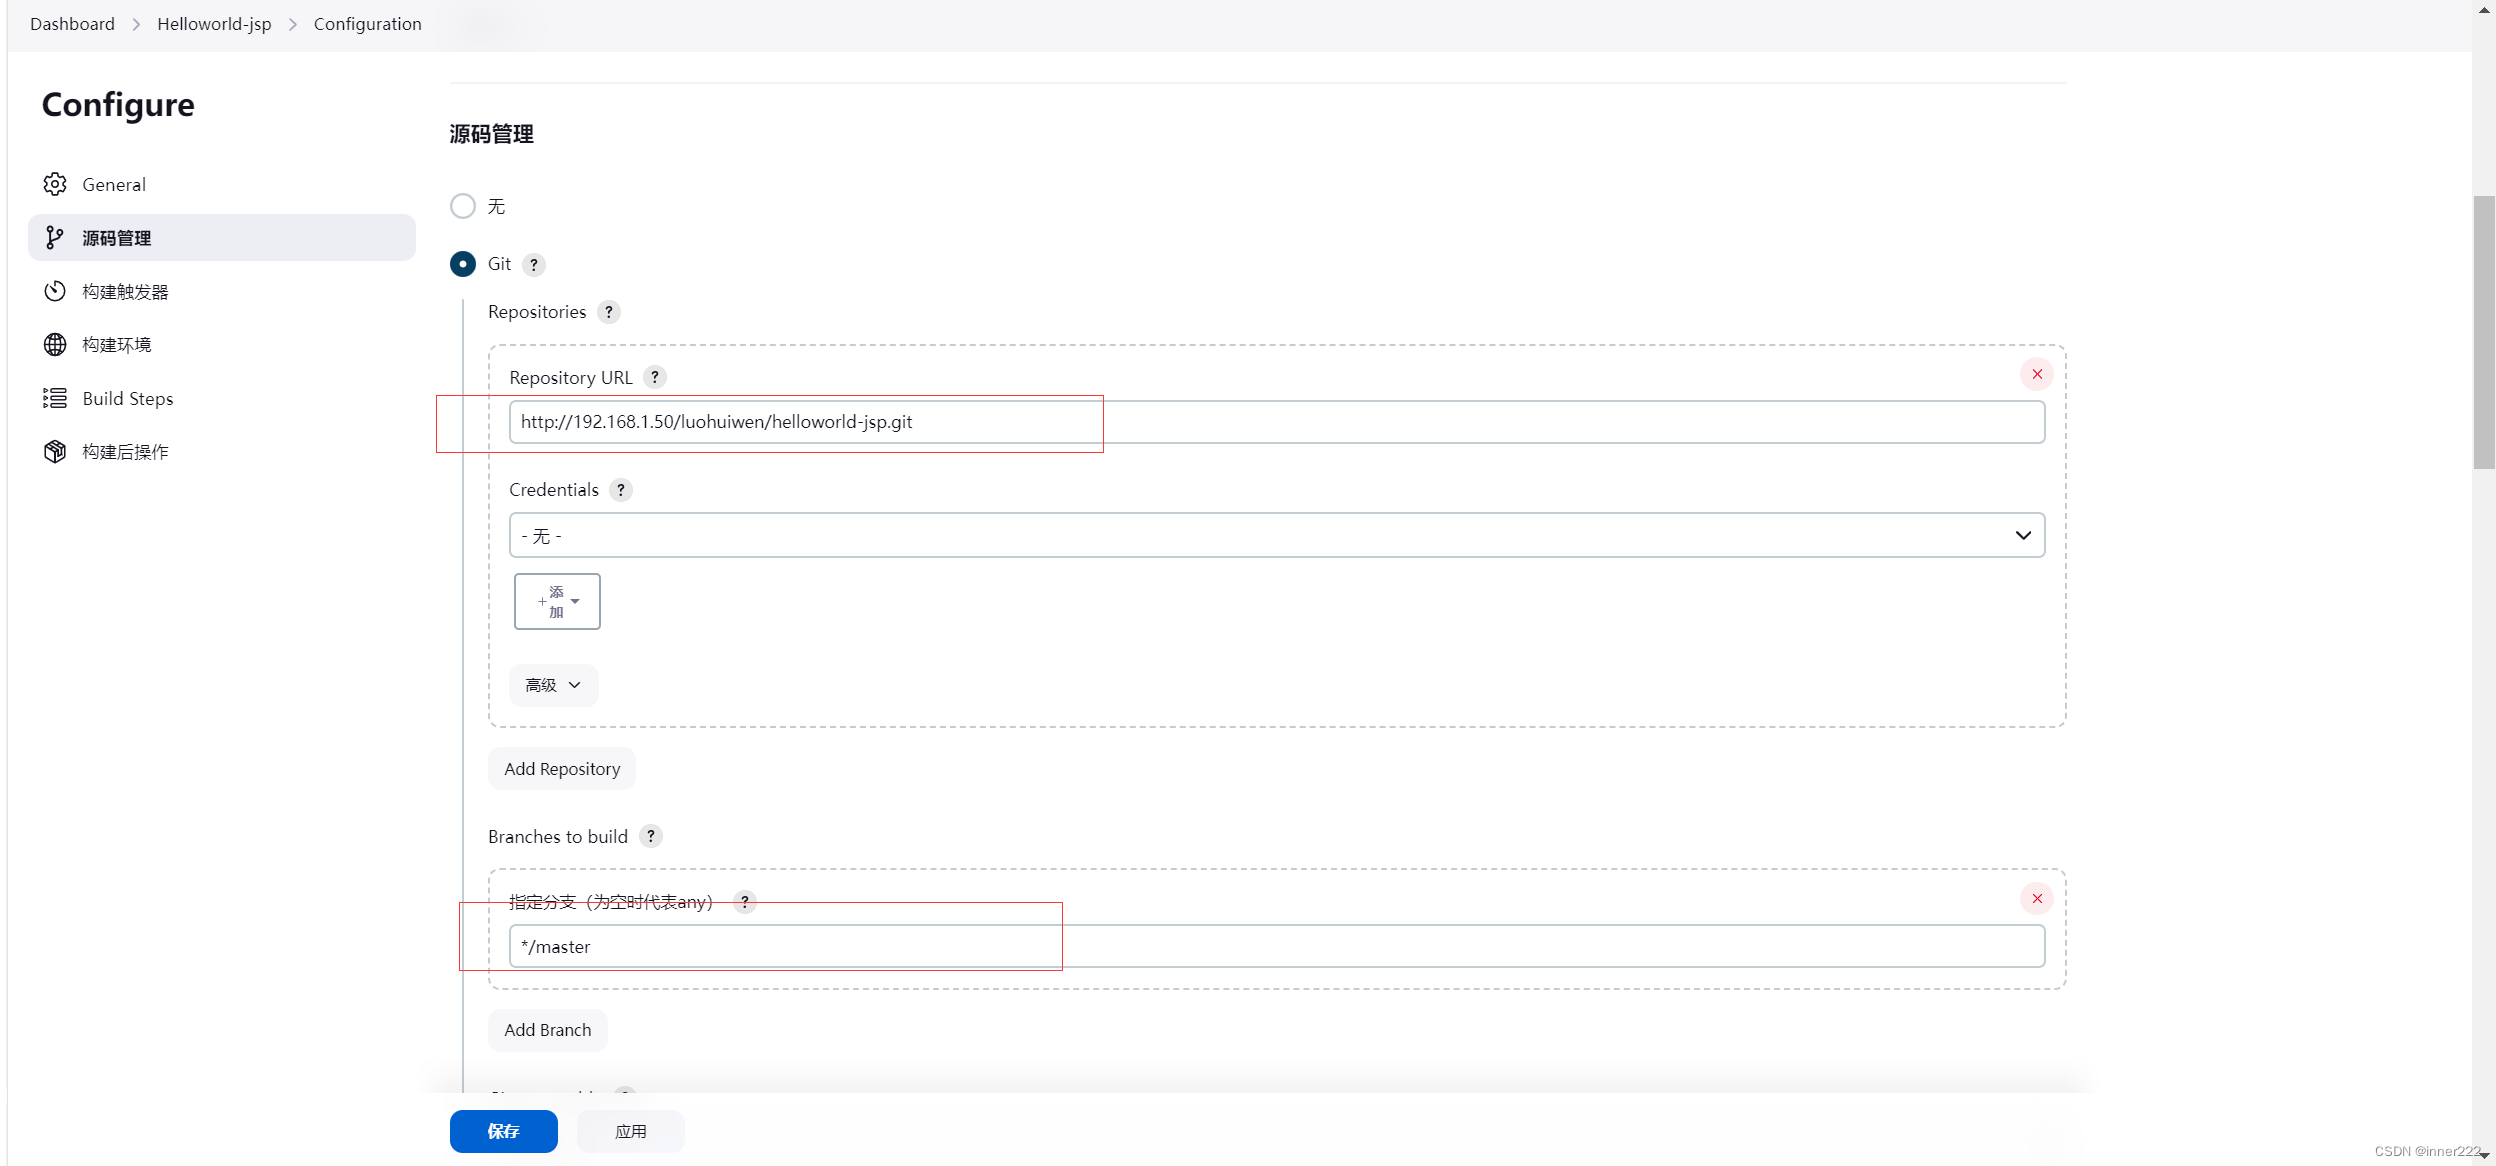The image size is (2496, 1166).
Task: Open the Credentials dropdown
Action: point(1277,535)
